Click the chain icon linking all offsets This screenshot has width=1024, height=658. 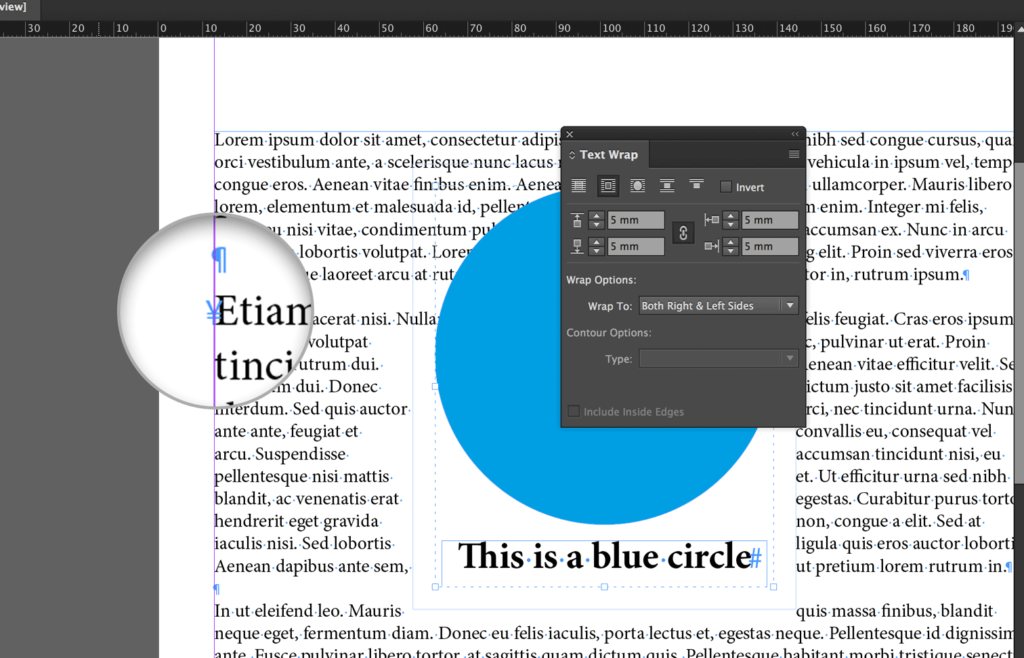[x=683, y=232]
